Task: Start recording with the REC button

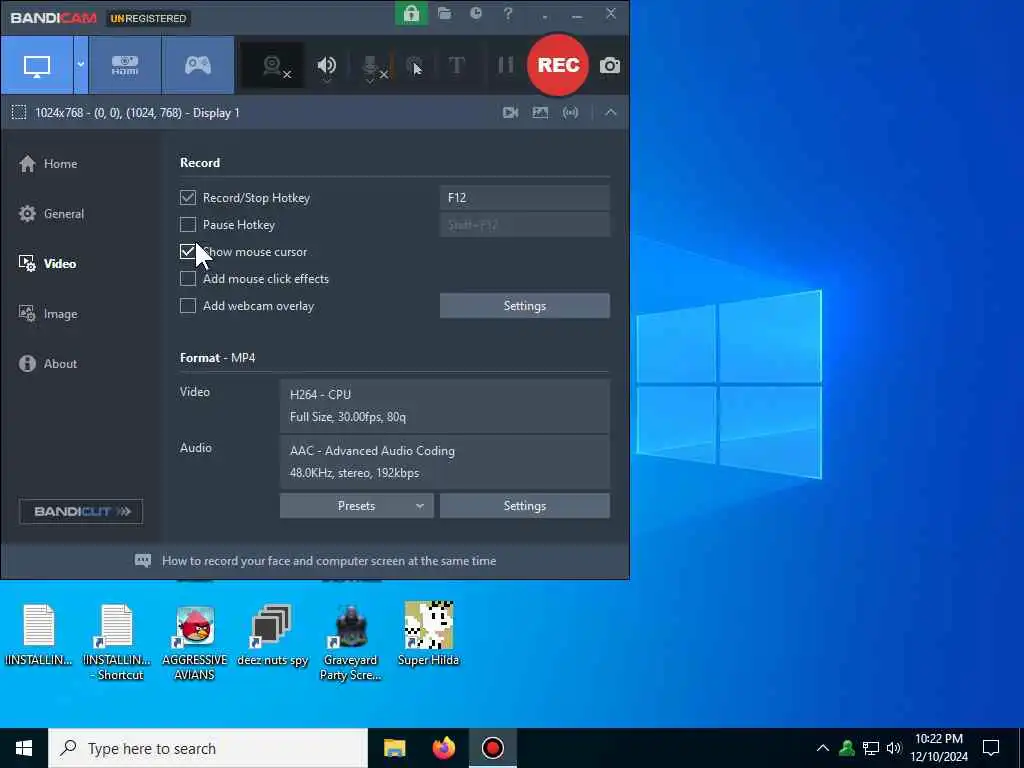Action: 558,65
